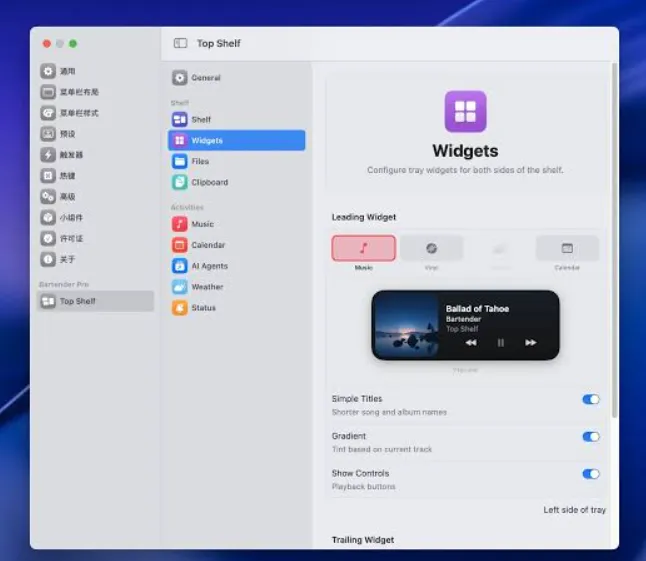This screenshot has height=561, width=646.
Task: Open the Files settings item
Action: click(x=236, y=161)
